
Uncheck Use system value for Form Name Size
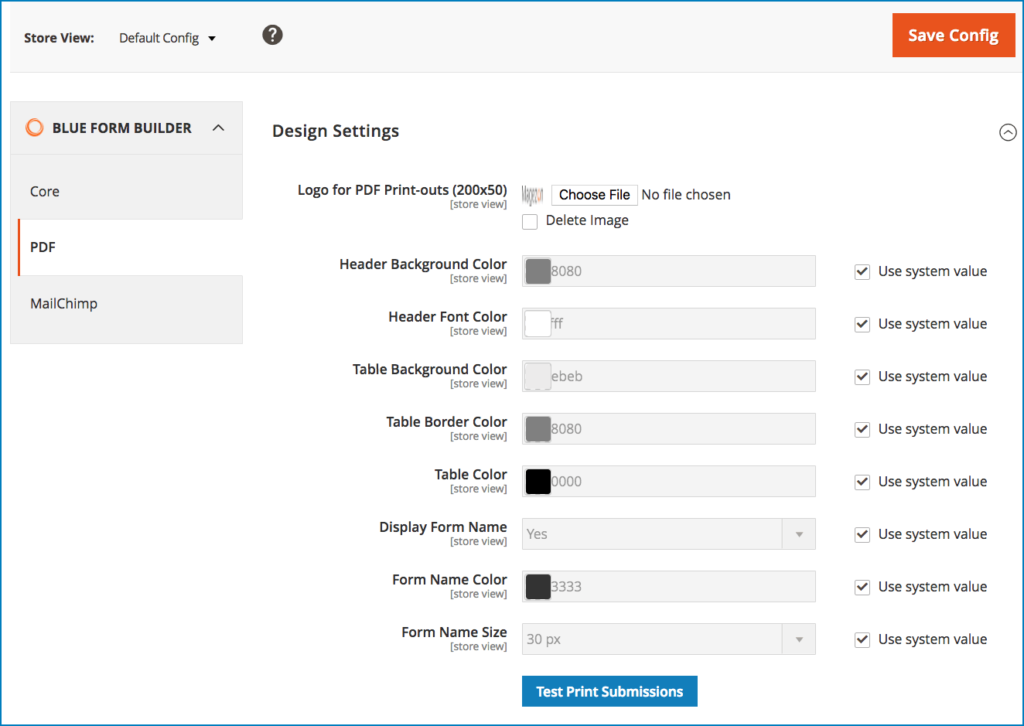coord(862,639)
